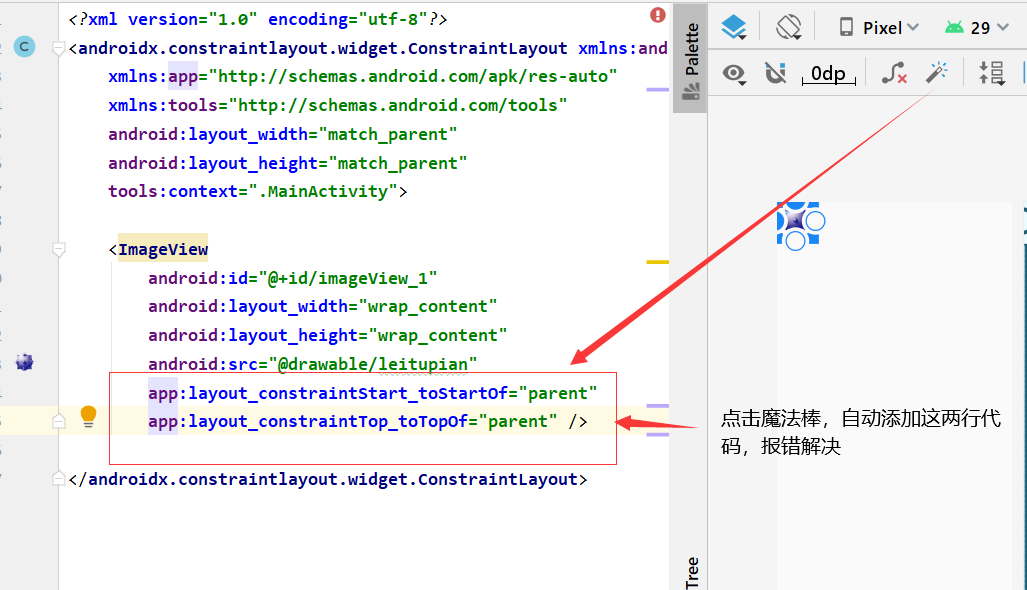Click the xmlns:tools attribute line
Viewport: 1027px width, 590px height.
click(x=337, y=105)
